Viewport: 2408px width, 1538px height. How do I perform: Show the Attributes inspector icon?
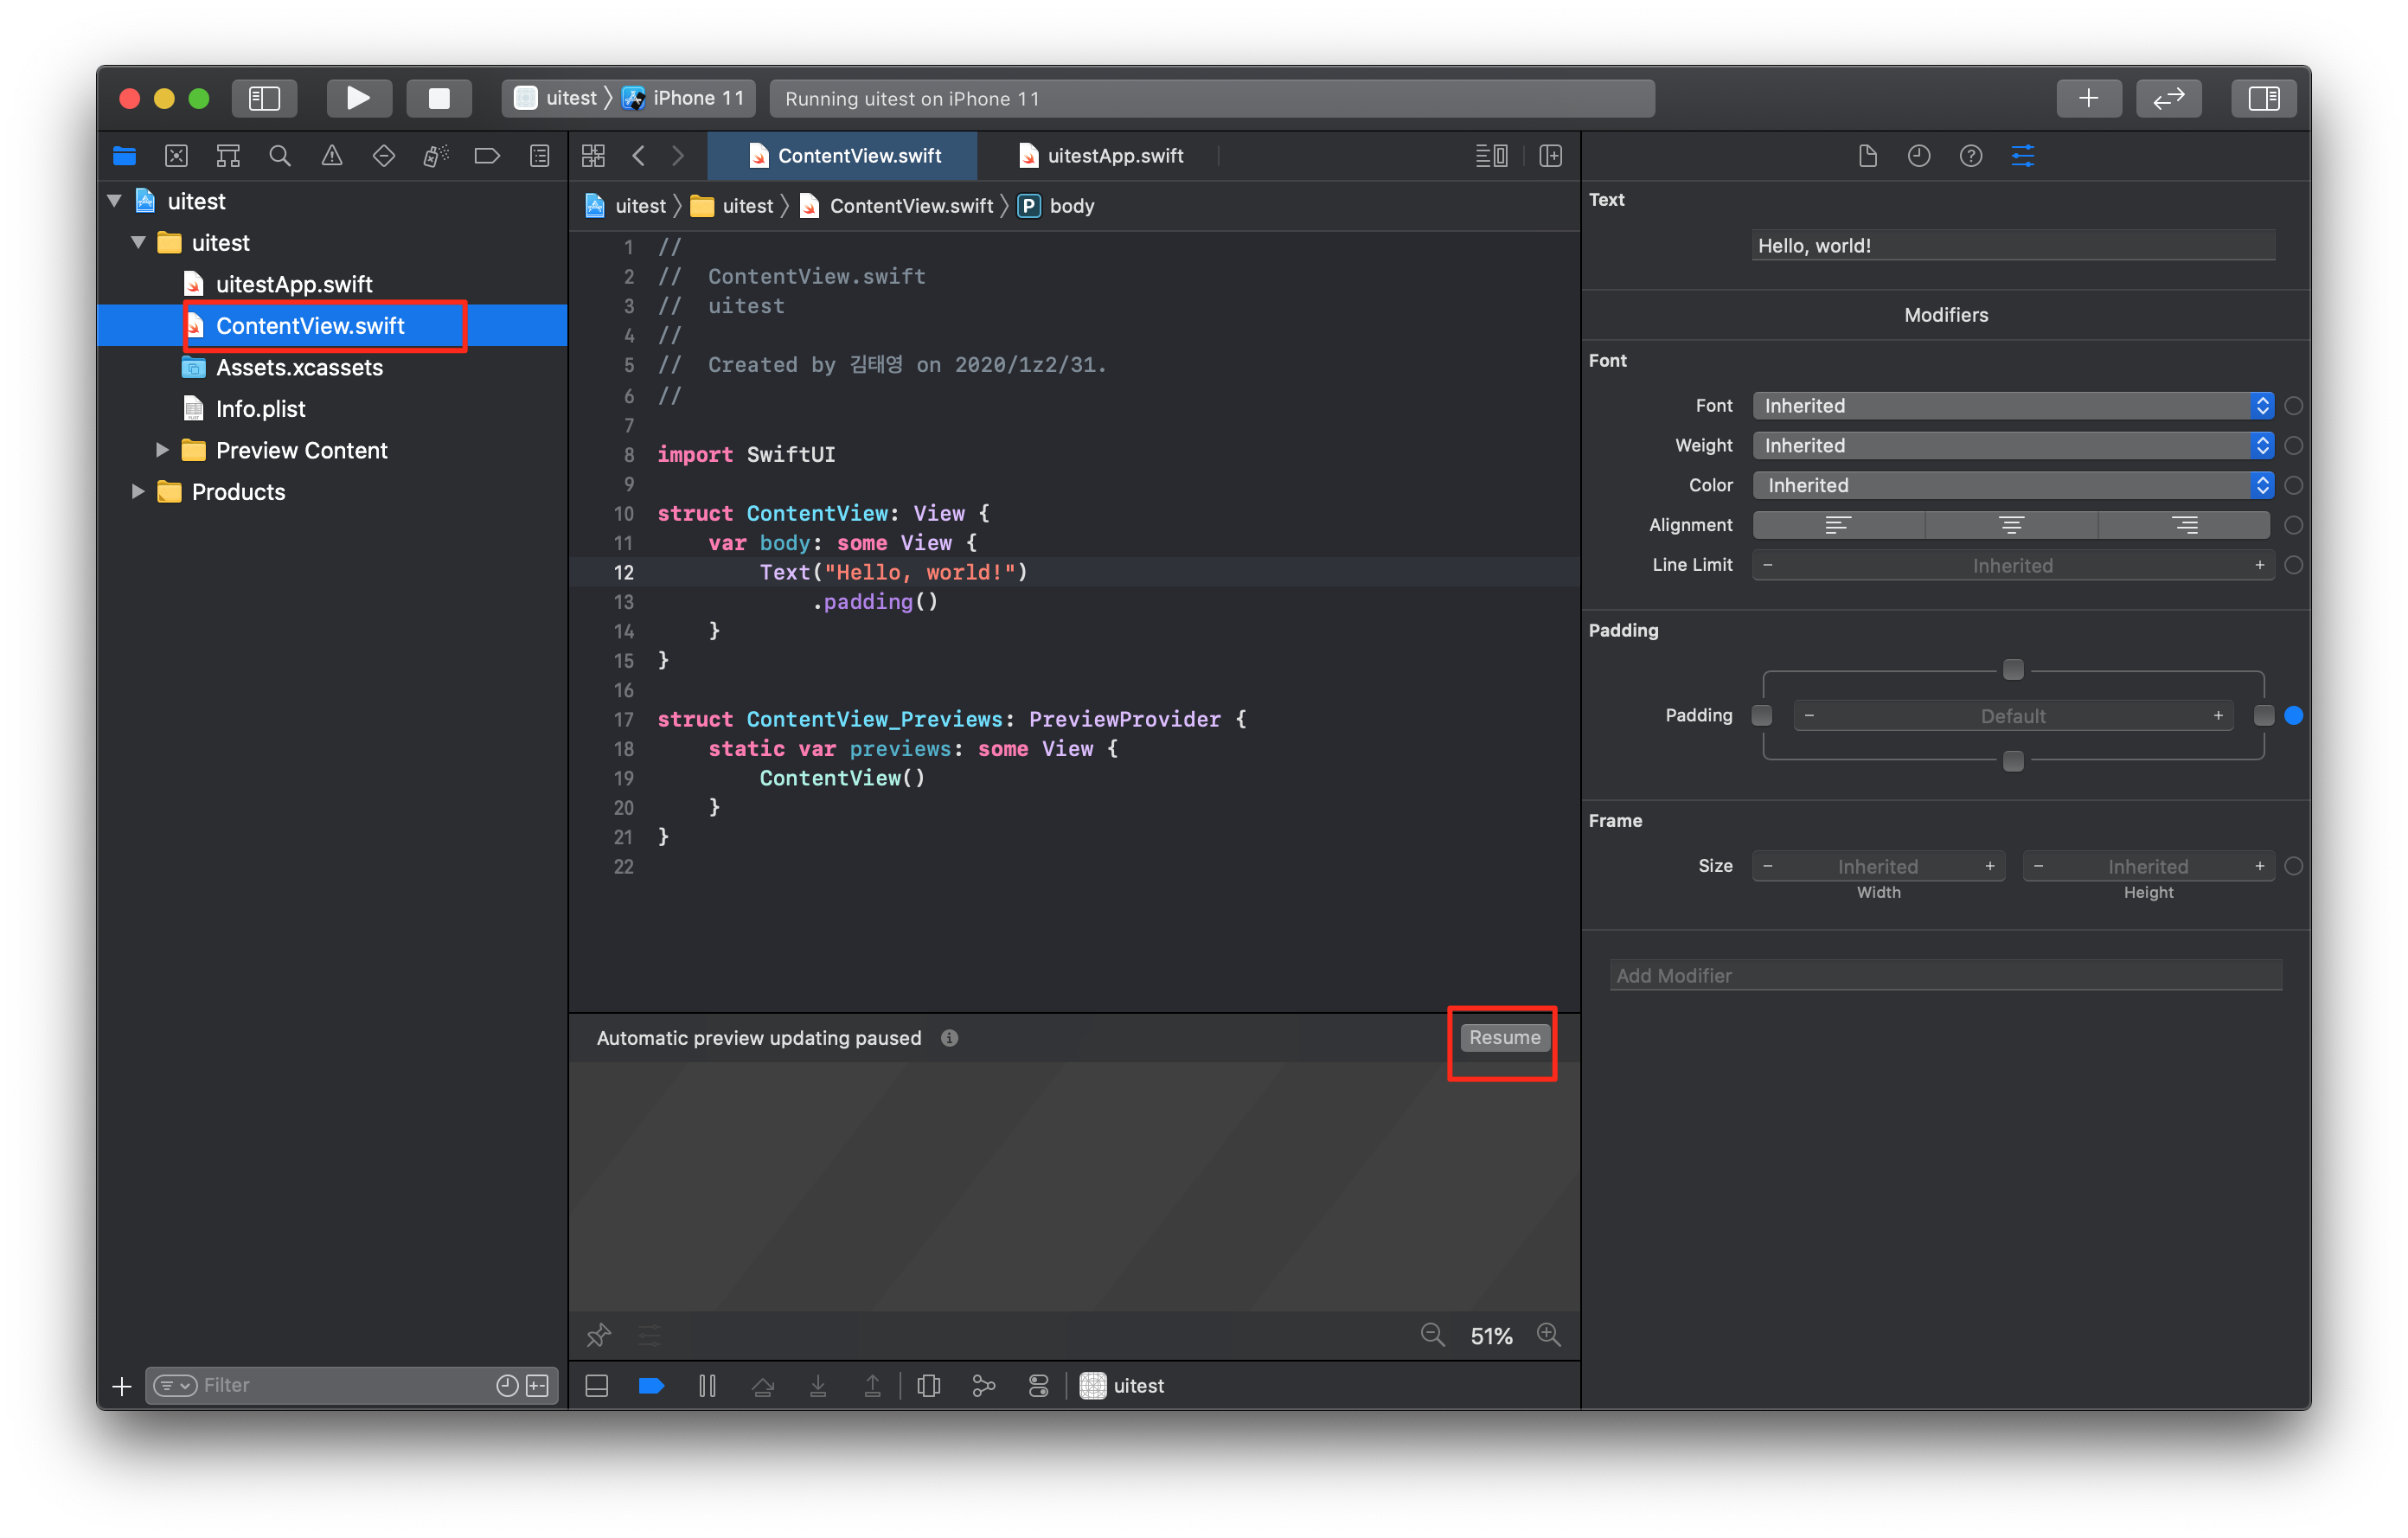2022,156
